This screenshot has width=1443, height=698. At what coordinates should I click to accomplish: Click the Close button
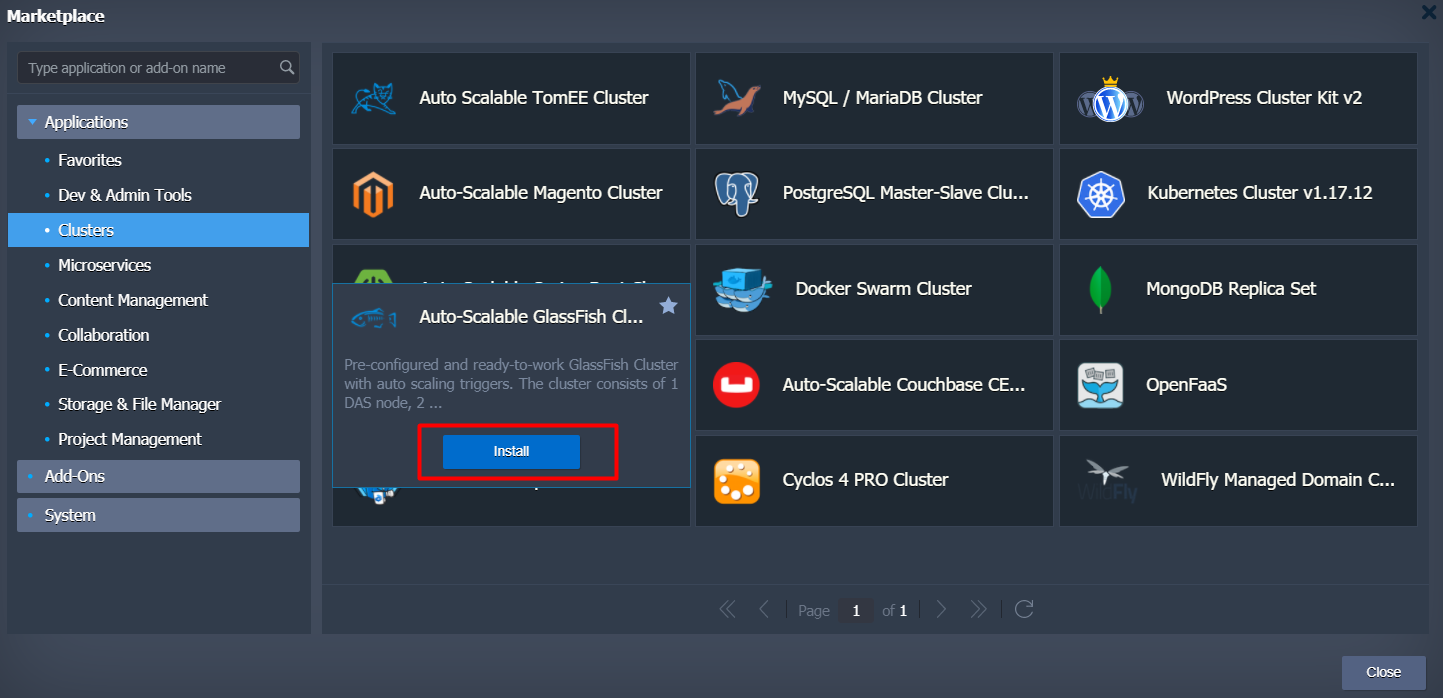tap(1383, 672)
